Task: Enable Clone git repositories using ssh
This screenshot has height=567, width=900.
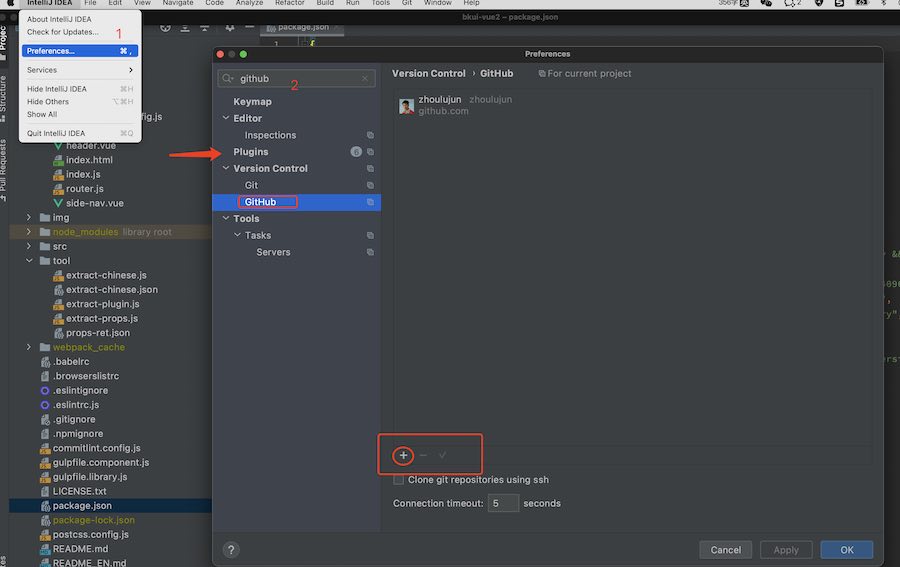Action: 398,480
